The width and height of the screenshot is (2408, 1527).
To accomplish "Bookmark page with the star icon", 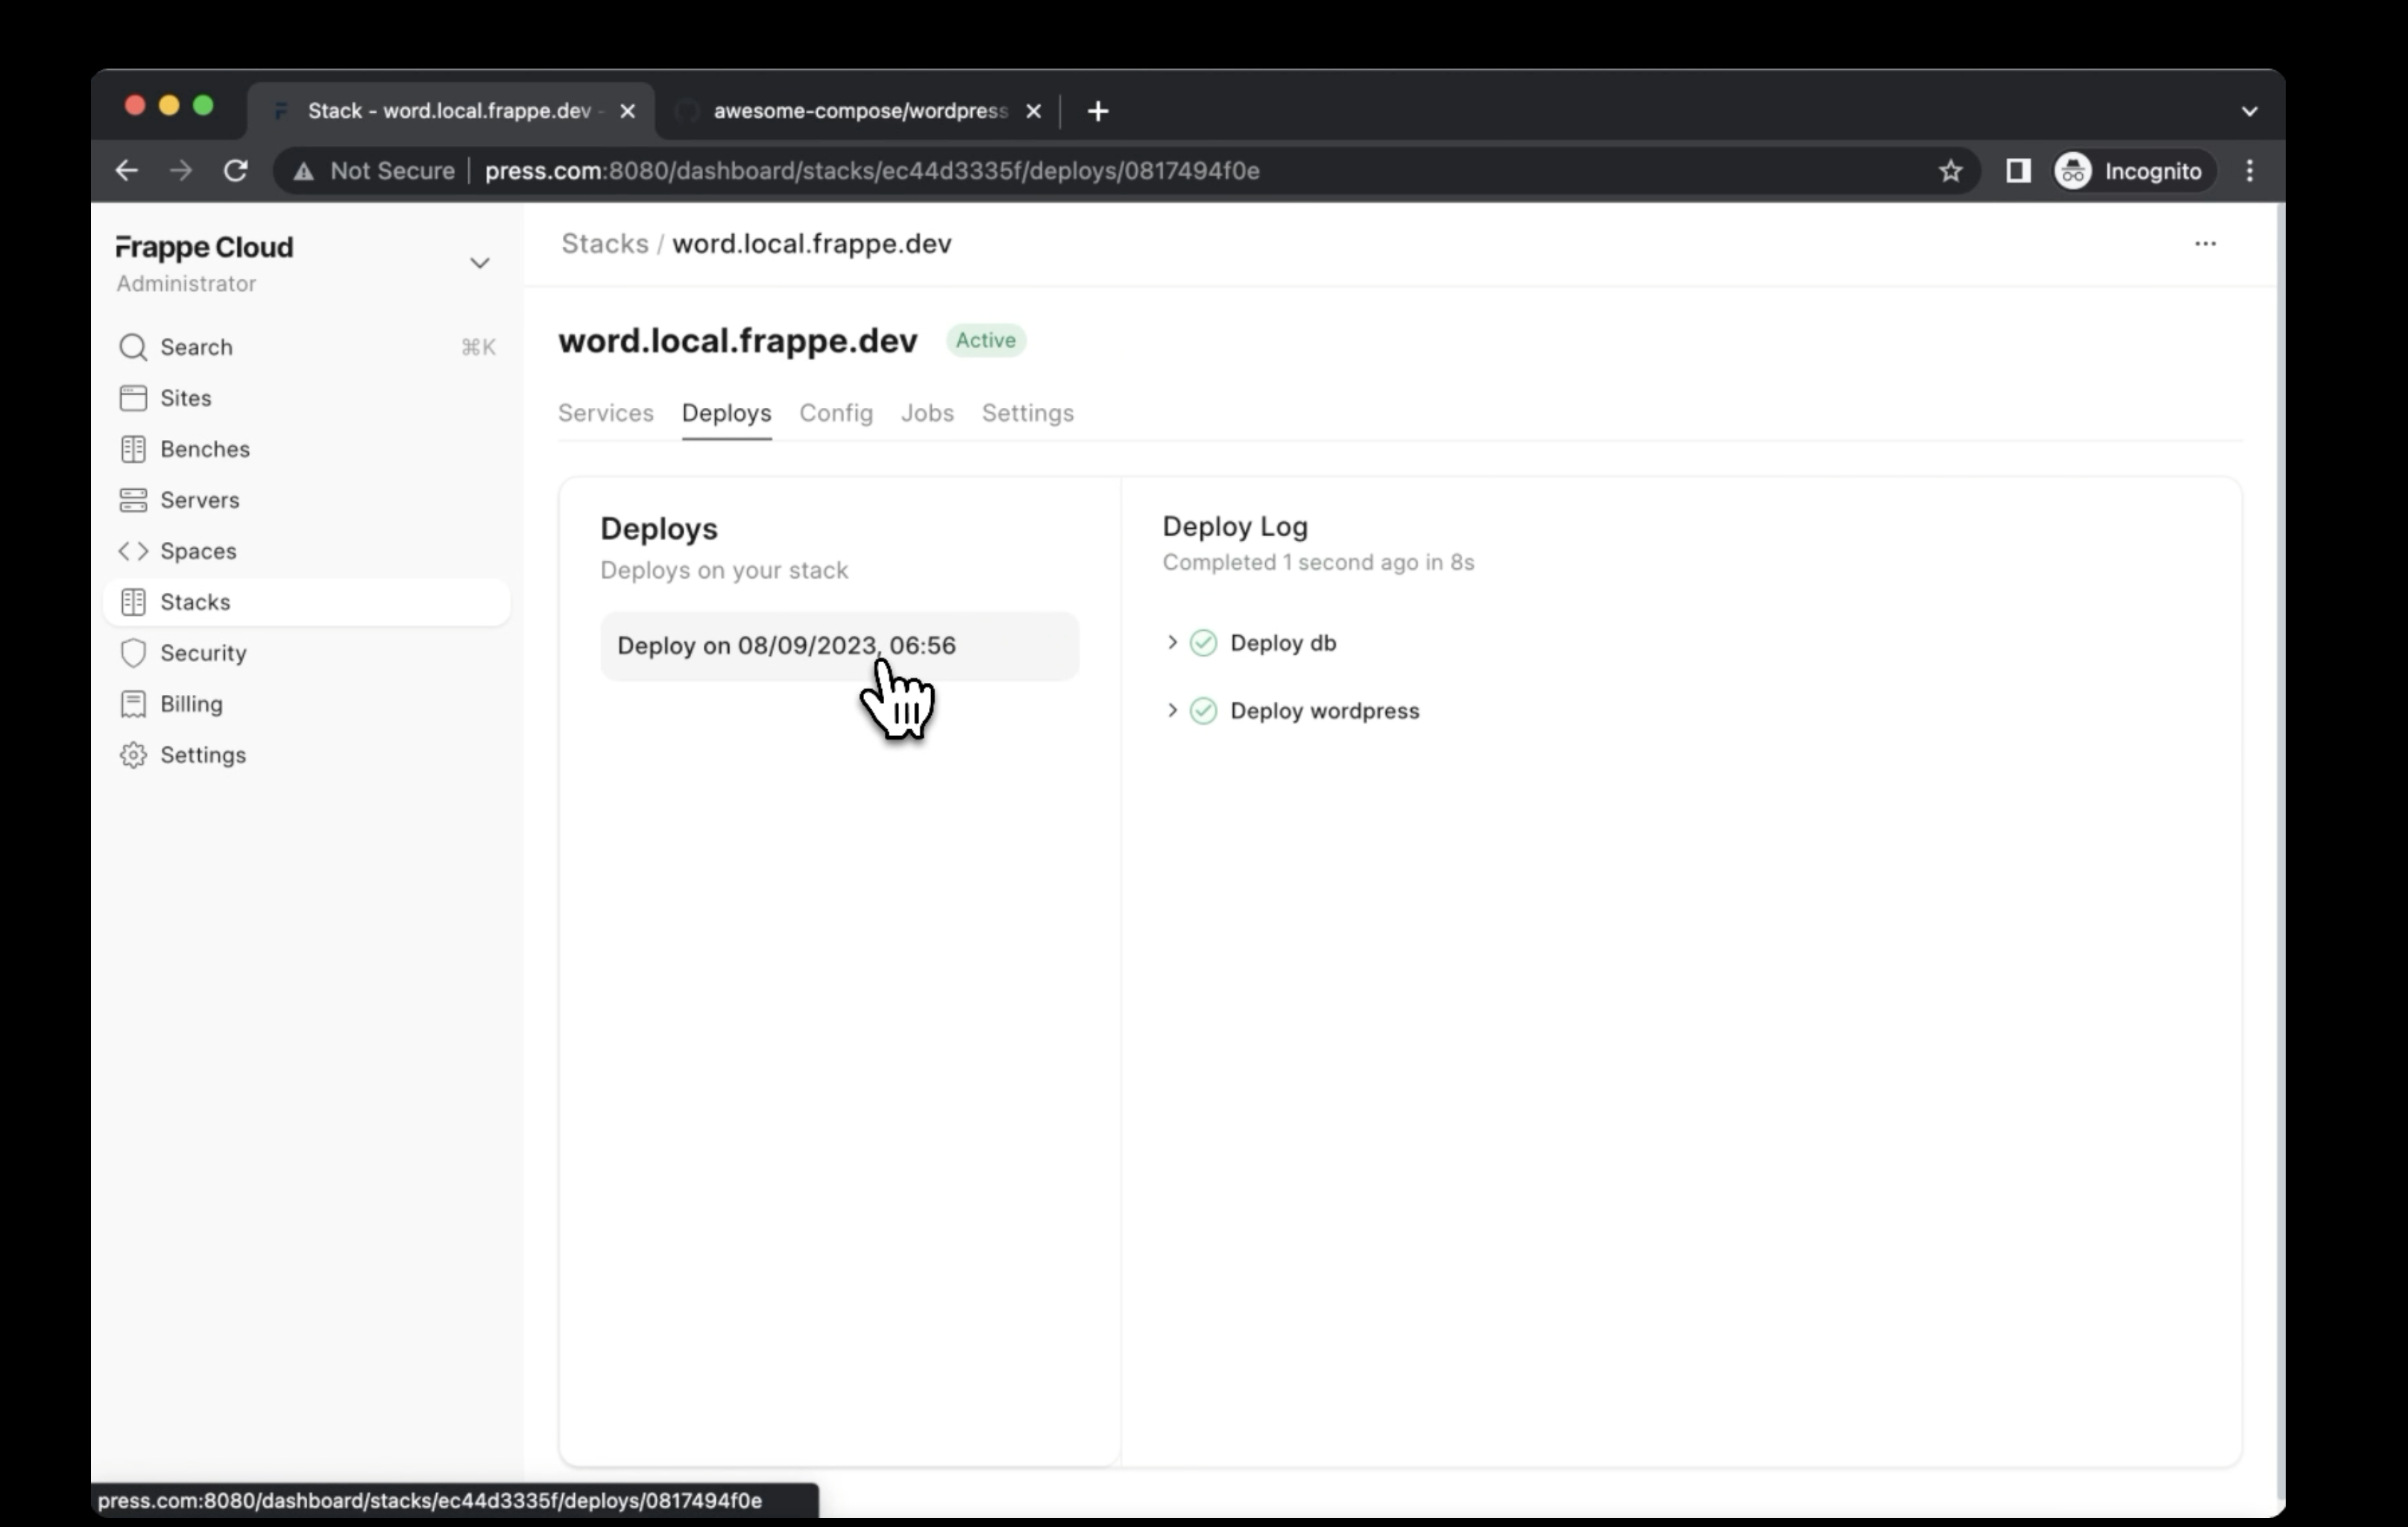I will coord(1950,171).
